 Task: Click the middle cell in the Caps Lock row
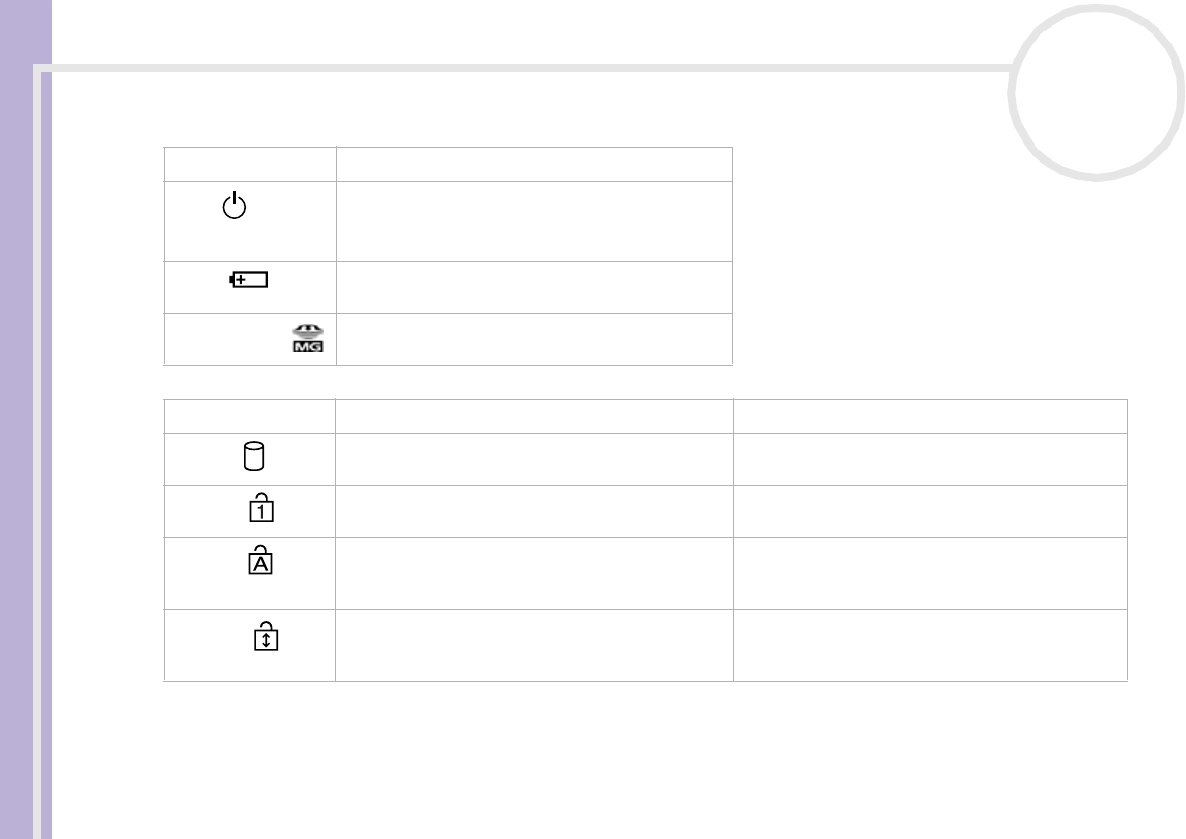click(534, 571)
